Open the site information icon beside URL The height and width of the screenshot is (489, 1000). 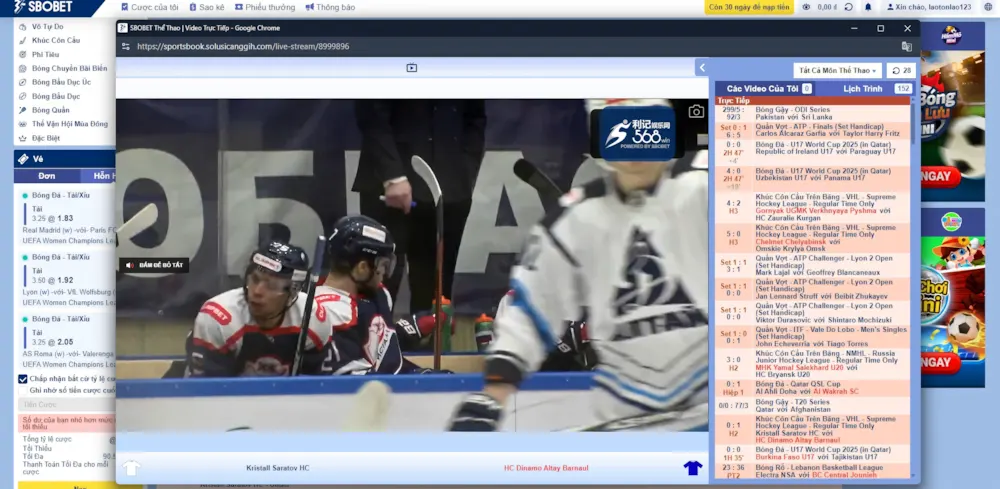[125, 46]
